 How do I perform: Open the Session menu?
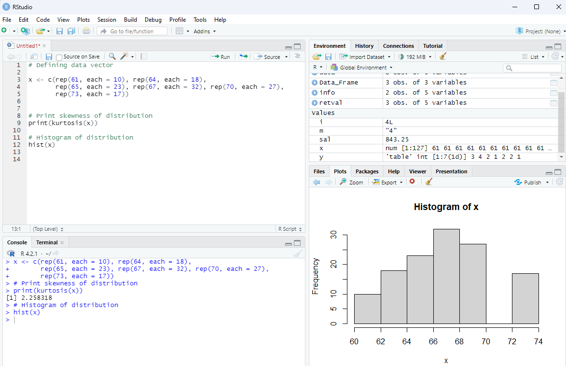tap(106, 19)
